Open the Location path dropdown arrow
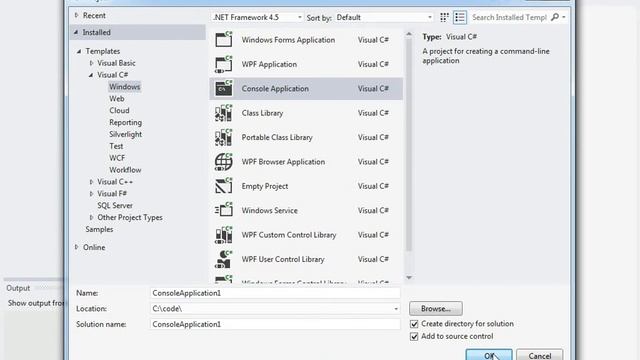Viewport: 640px width, 360px height. pos(396,309)
